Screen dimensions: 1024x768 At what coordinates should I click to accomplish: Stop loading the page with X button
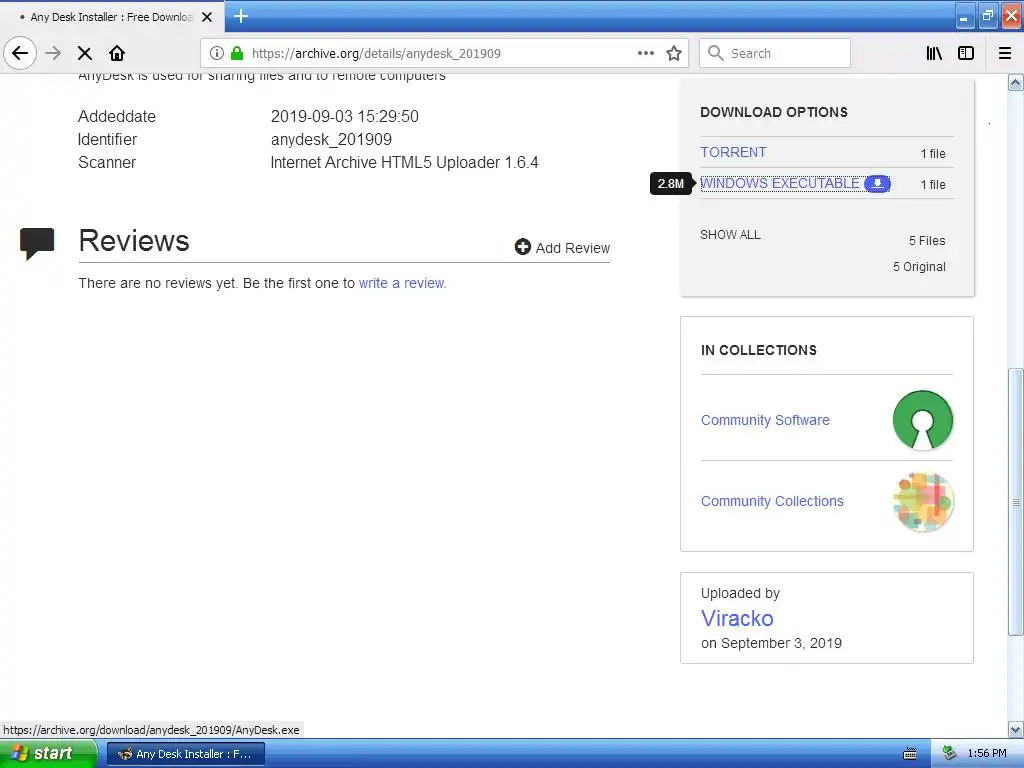pyautogui.click(x=85, y=53)
